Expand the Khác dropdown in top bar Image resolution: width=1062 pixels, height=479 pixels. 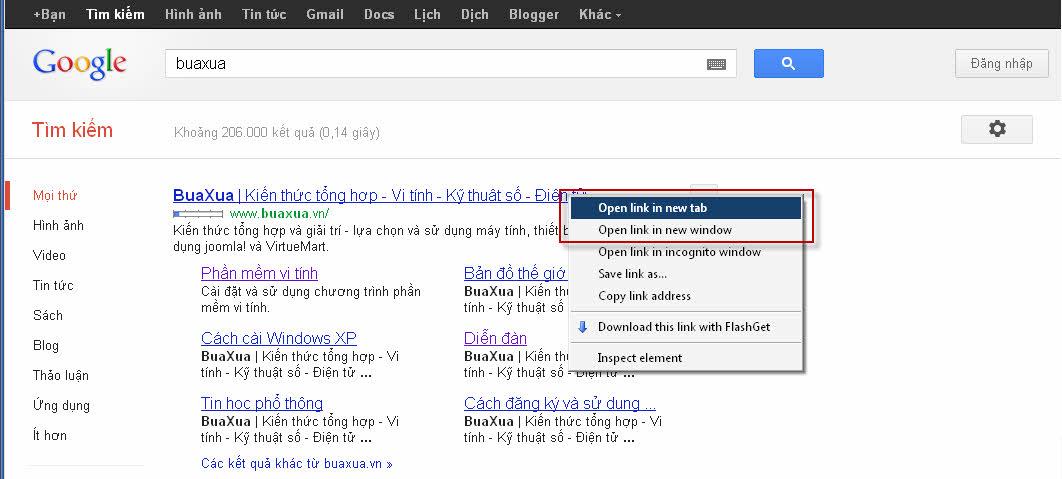(x=600, y=14)
